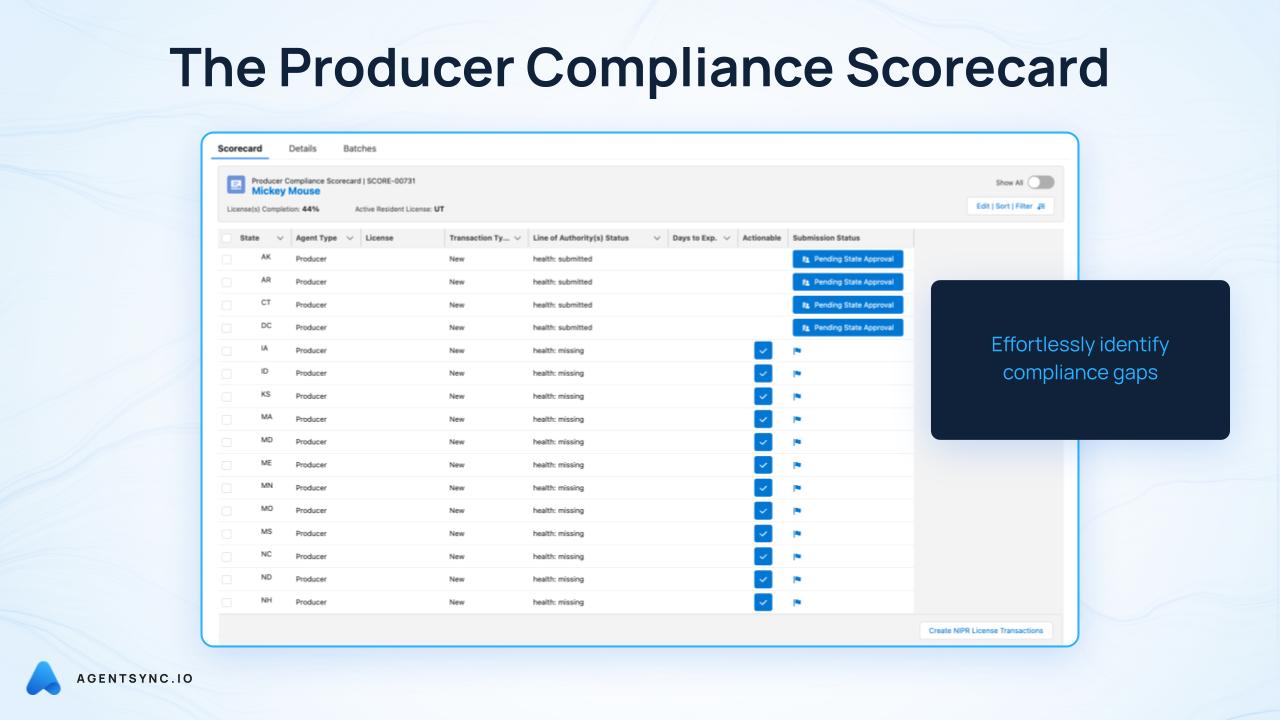Click the flag icon in the NH row

[x=795, y=602]
